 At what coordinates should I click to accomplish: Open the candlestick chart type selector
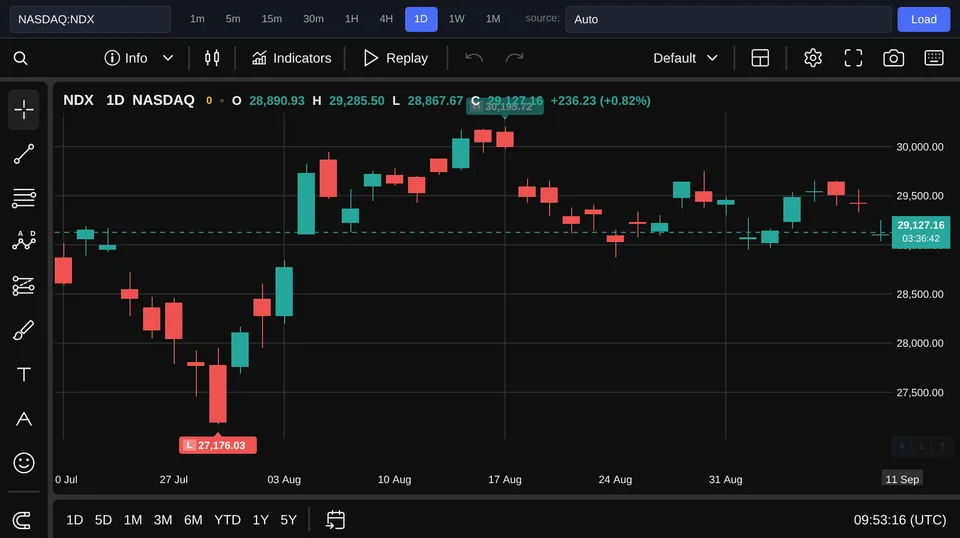(x=212, y=58)
